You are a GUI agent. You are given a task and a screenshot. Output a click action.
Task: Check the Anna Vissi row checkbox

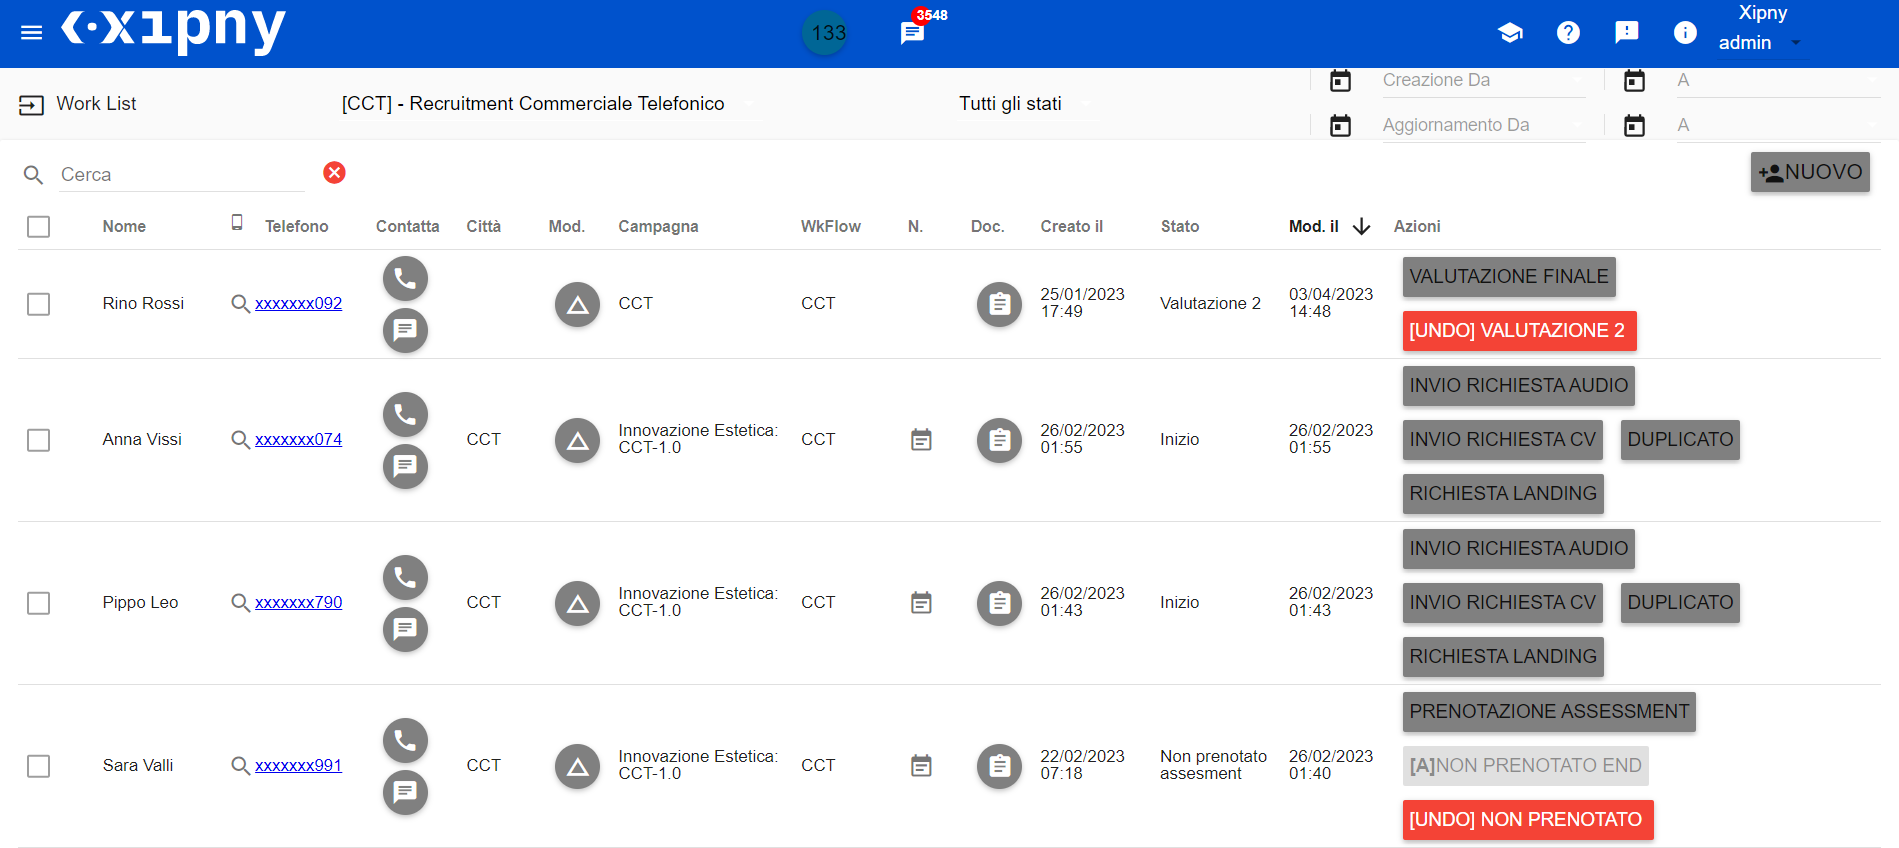(39, 440)
